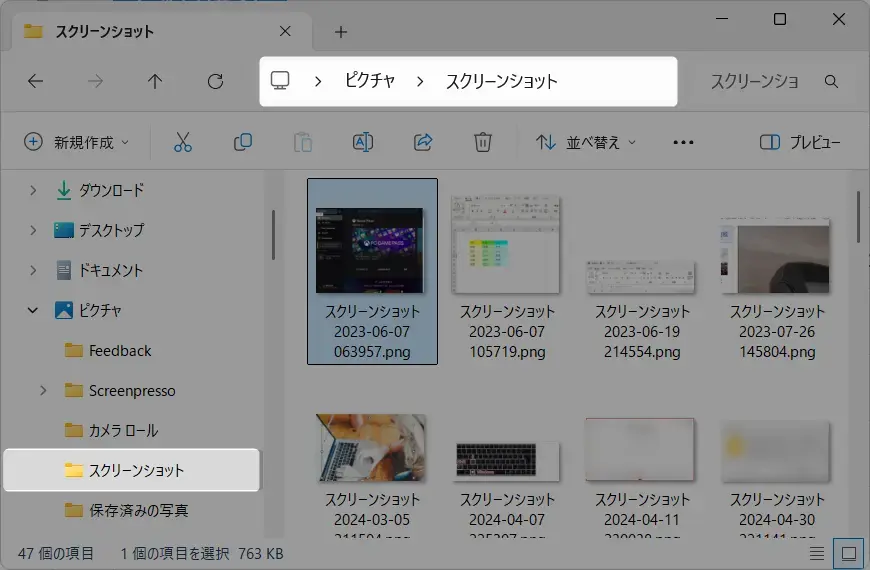Collapse the ピクチャ tree node

(x=33, y=310)
